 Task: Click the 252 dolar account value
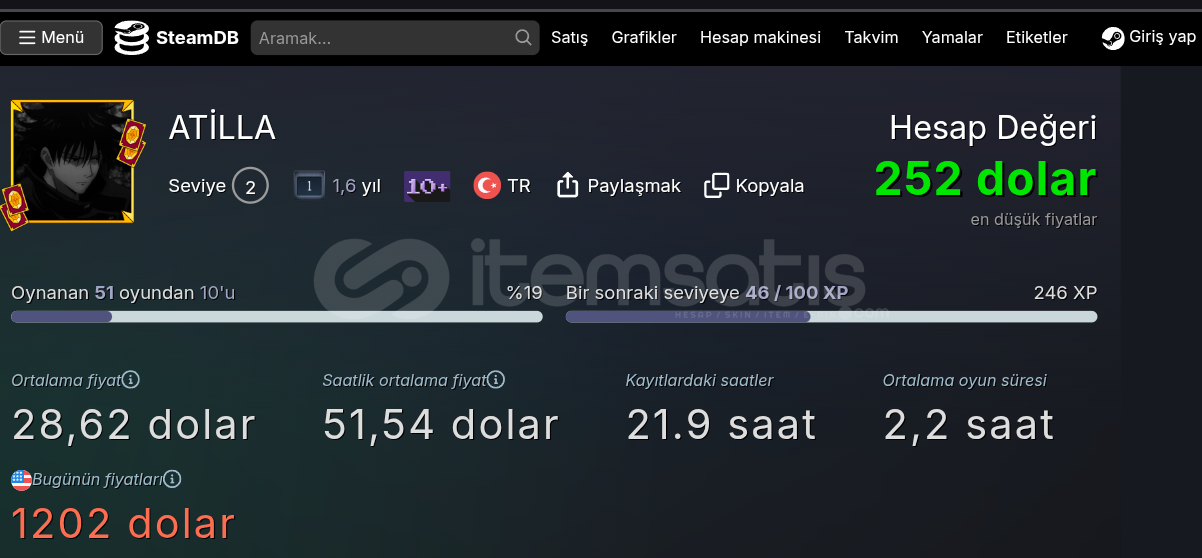985,180
